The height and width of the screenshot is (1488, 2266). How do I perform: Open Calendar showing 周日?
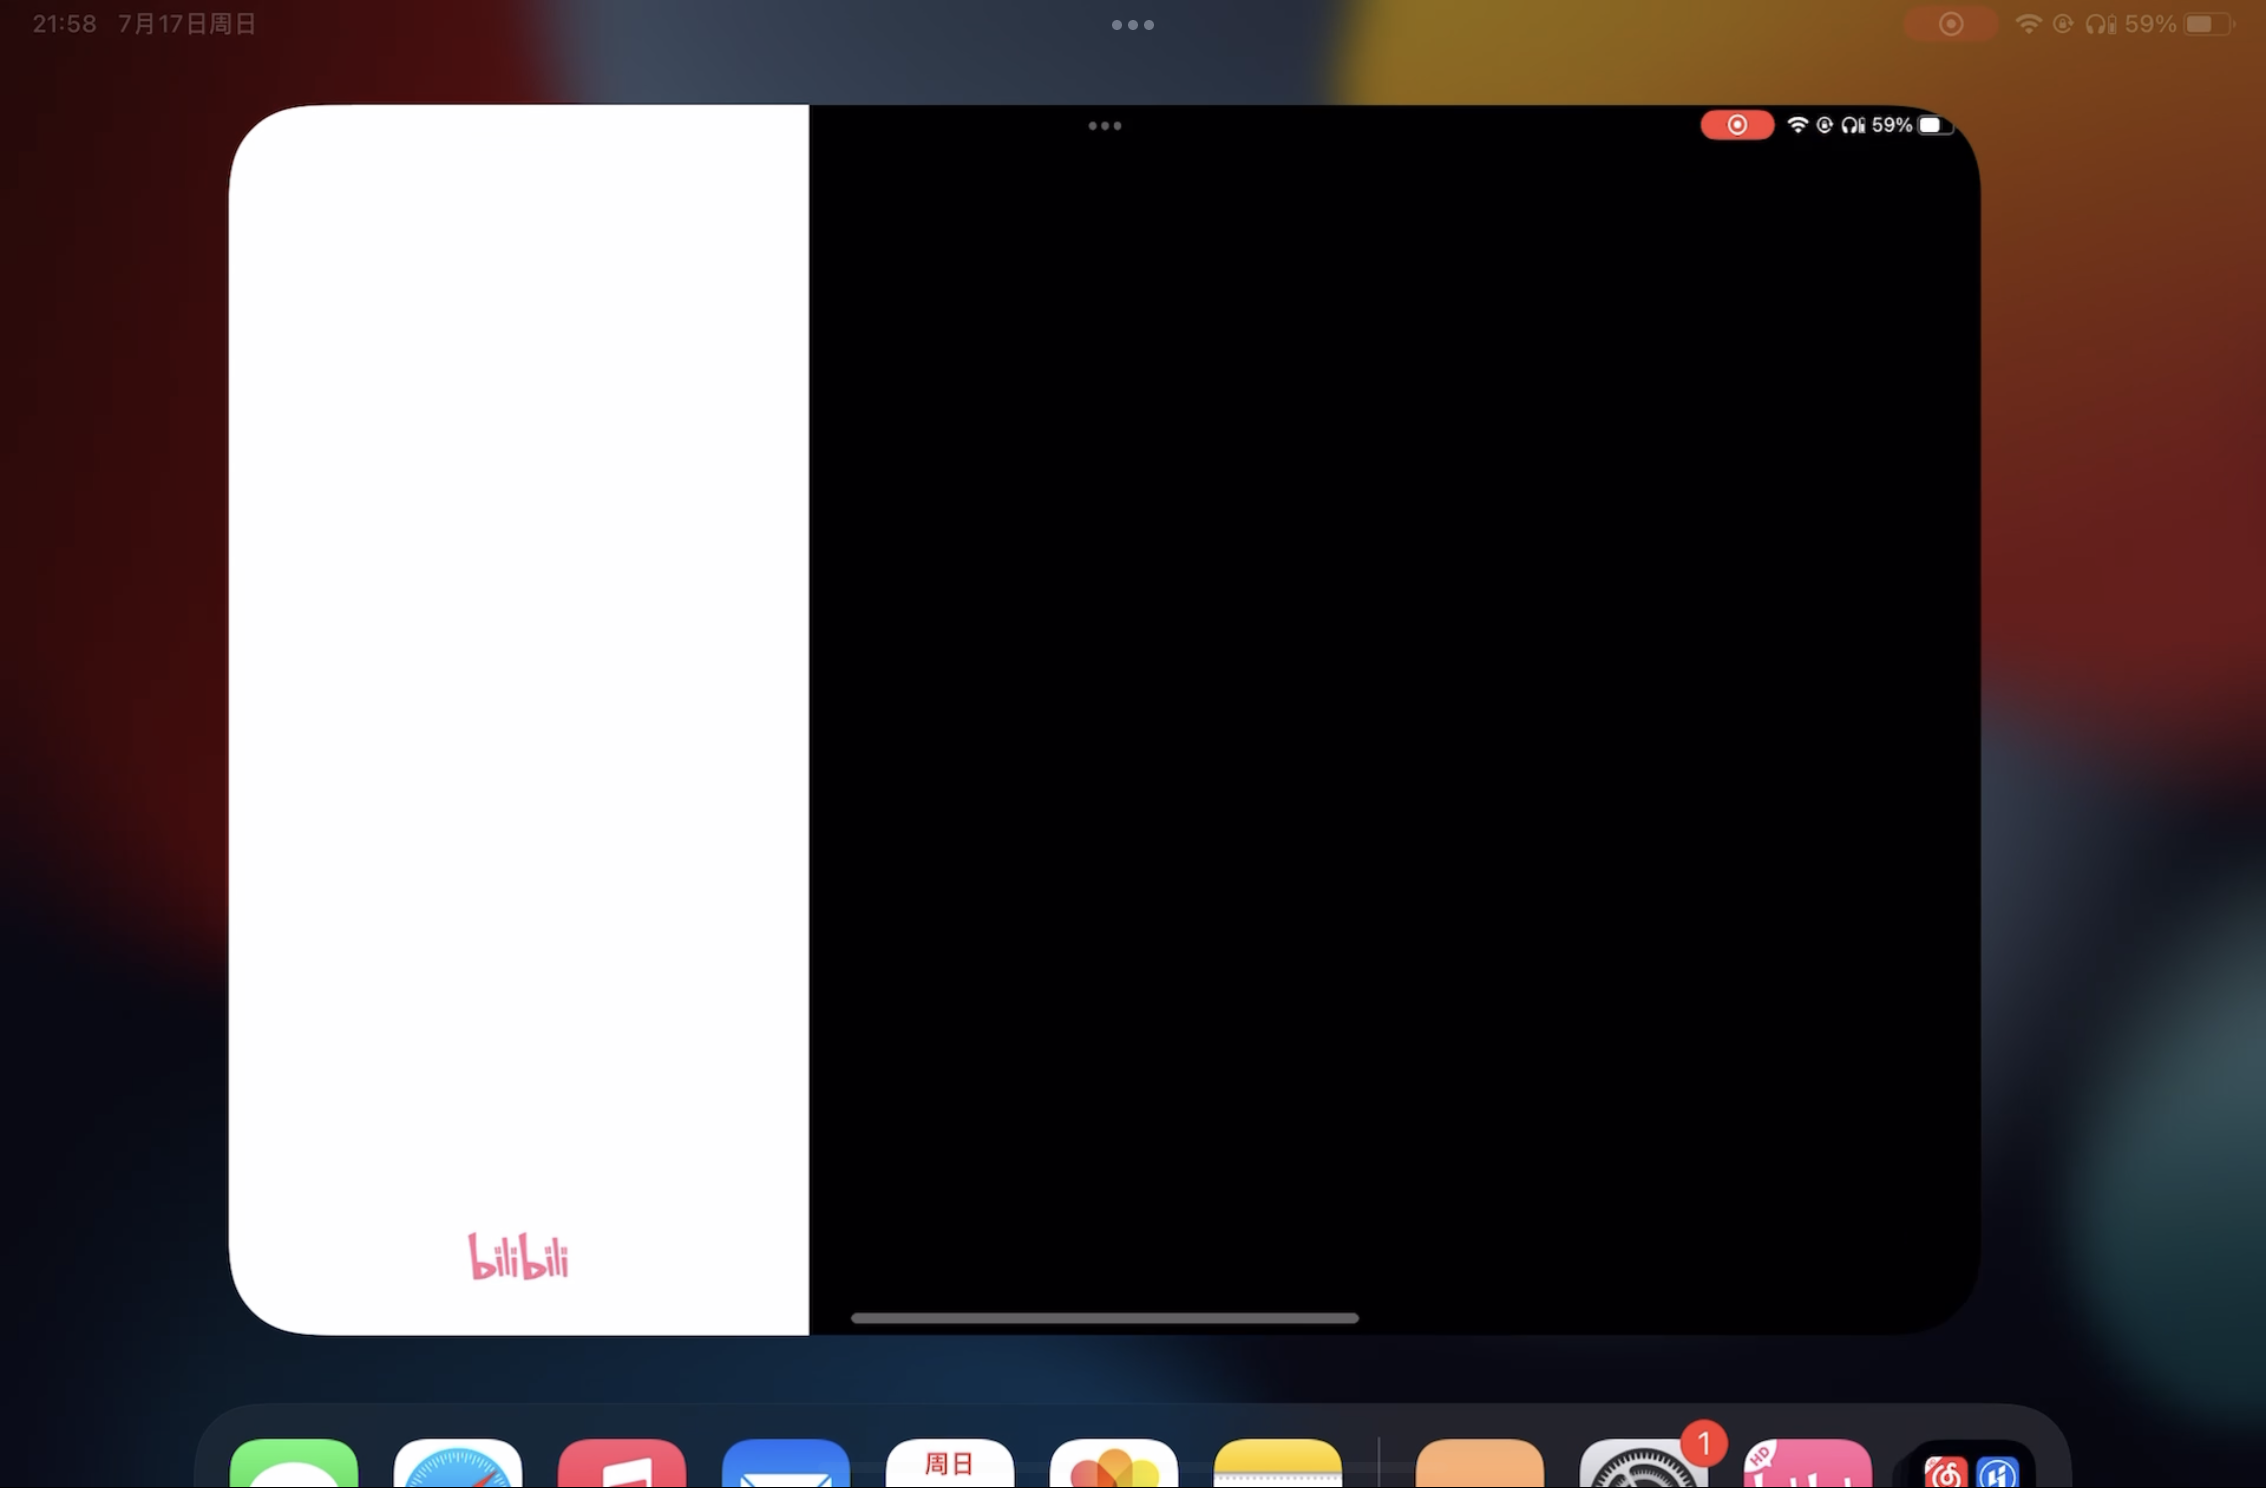coord(949,1463)
